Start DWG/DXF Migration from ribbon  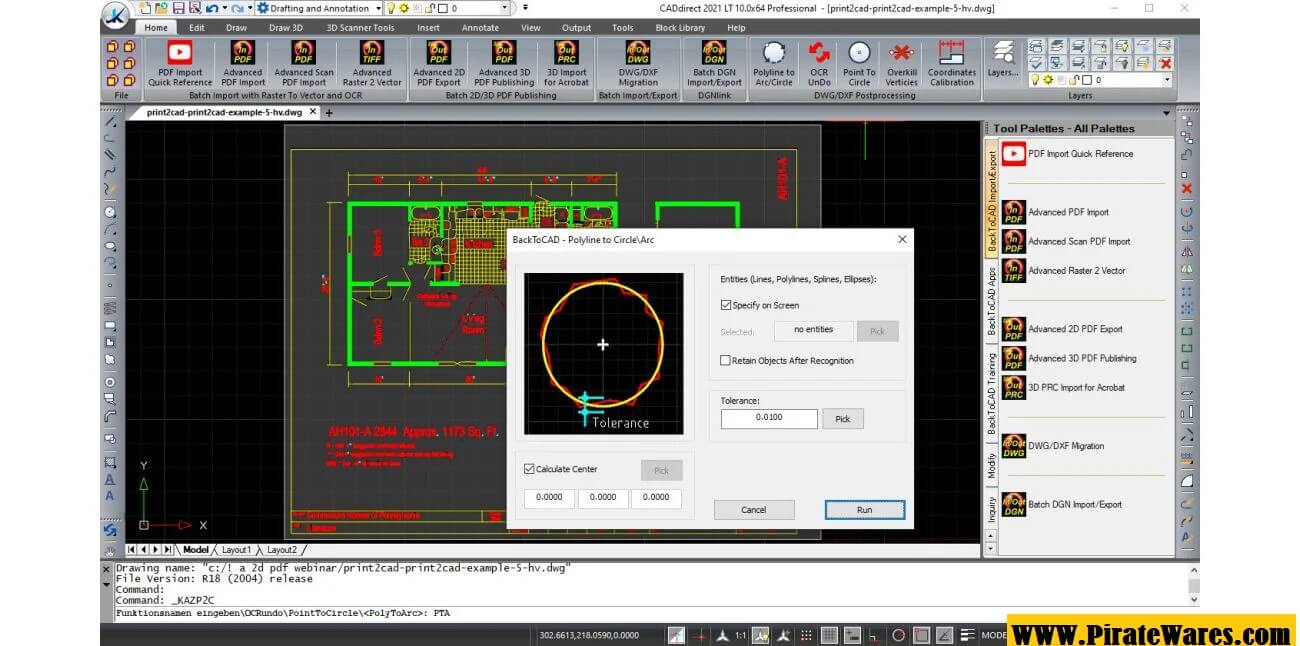(x=638, y=63)
